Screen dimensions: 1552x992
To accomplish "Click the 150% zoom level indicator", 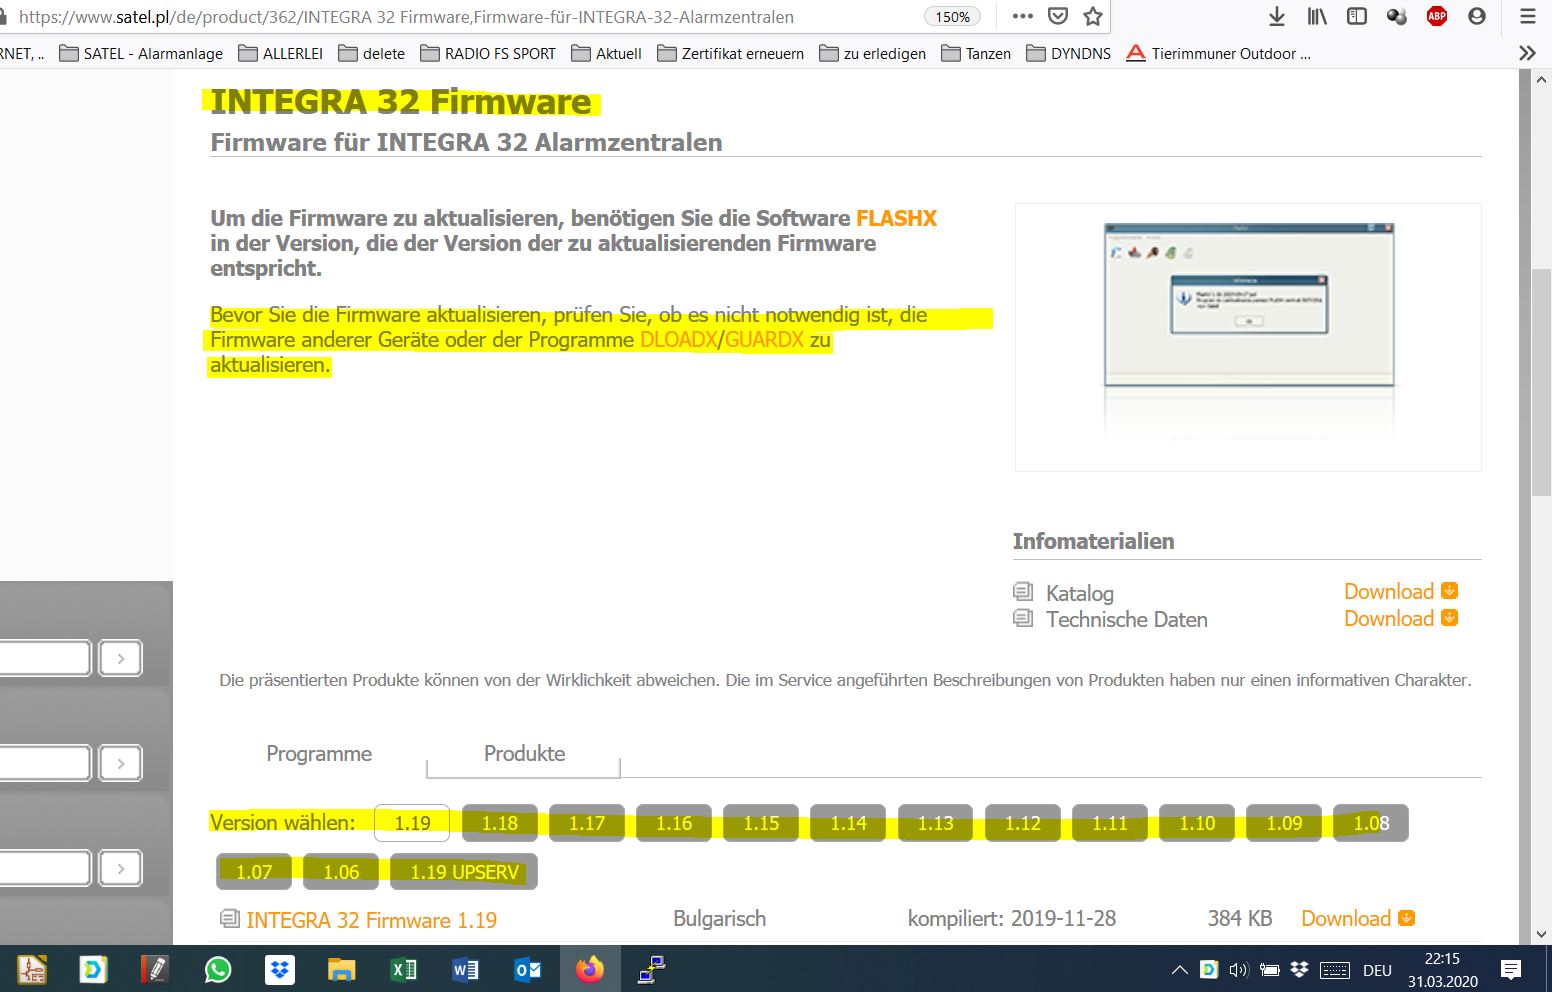I will (x=952, y=17).
